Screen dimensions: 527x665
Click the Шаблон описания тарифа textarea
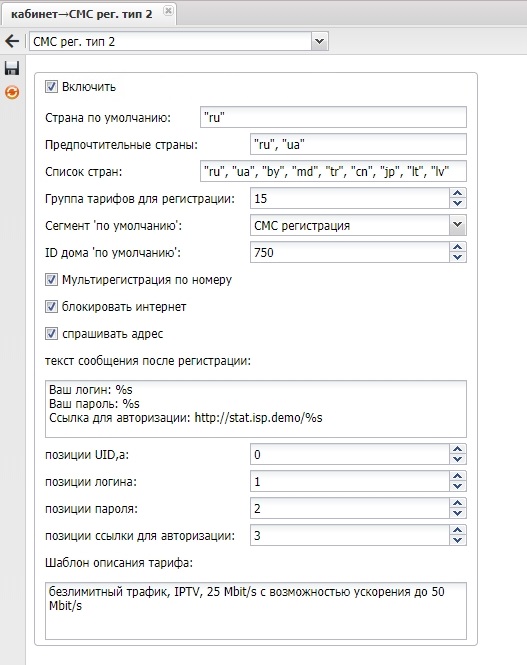(256, 611)
